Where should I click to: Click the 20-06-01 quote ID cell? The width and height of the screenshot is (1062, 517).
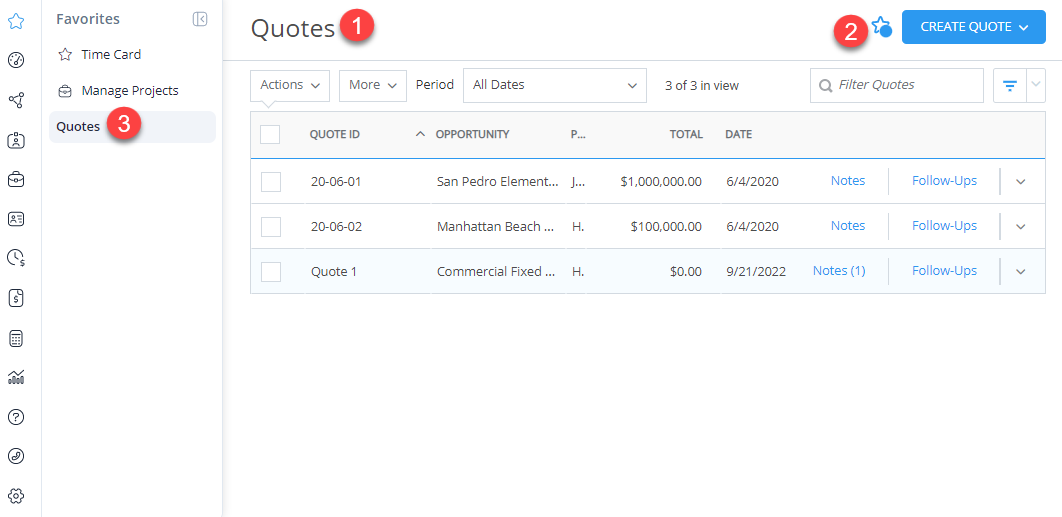336,182
